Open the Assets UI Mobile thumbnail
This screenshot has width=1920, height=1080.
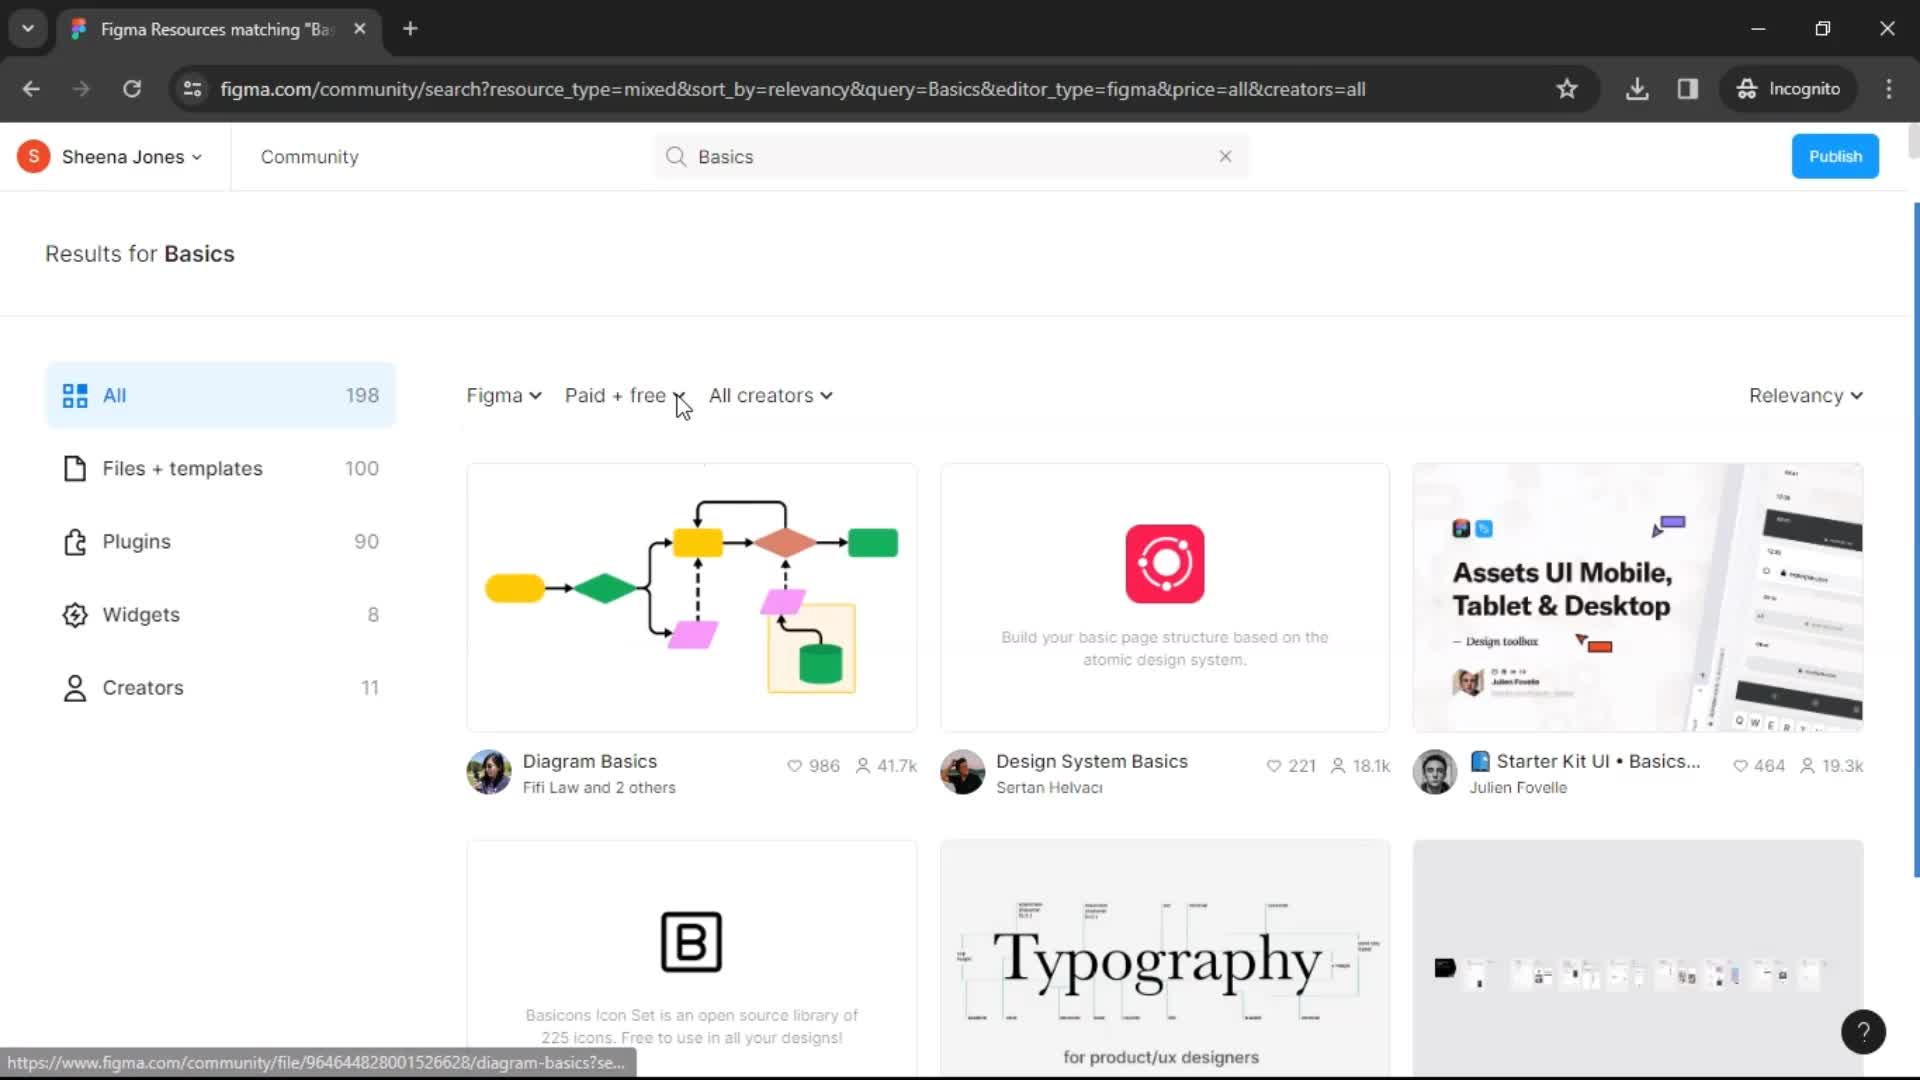[x=1638, y=597]
